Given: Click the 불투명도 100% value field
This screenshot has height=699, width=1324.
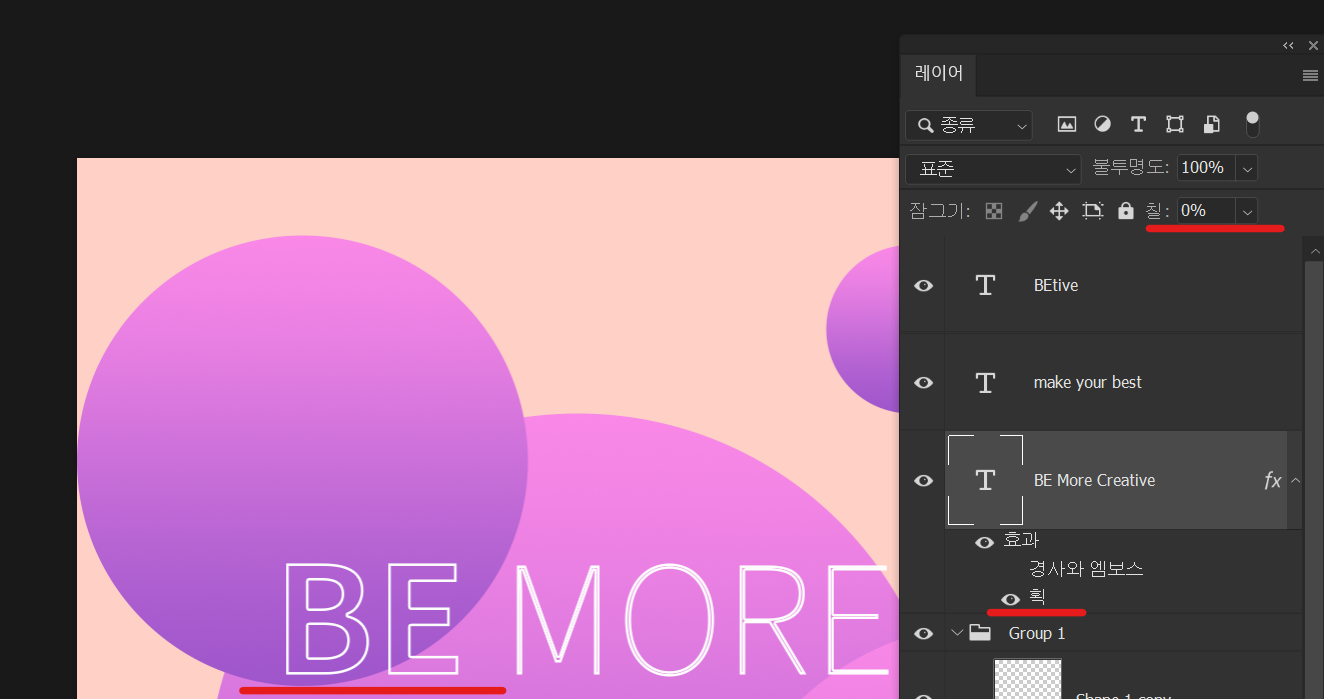Looking at the screenshot, I should coord(1206,168).
